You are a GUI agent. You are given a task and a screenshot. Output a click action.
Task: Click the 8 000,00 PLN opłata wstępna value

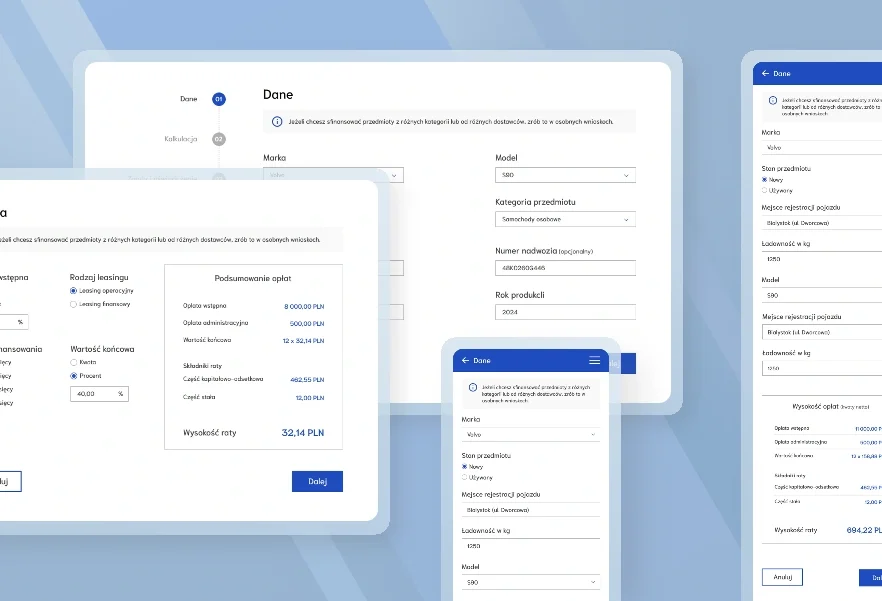tap(304, 307)
